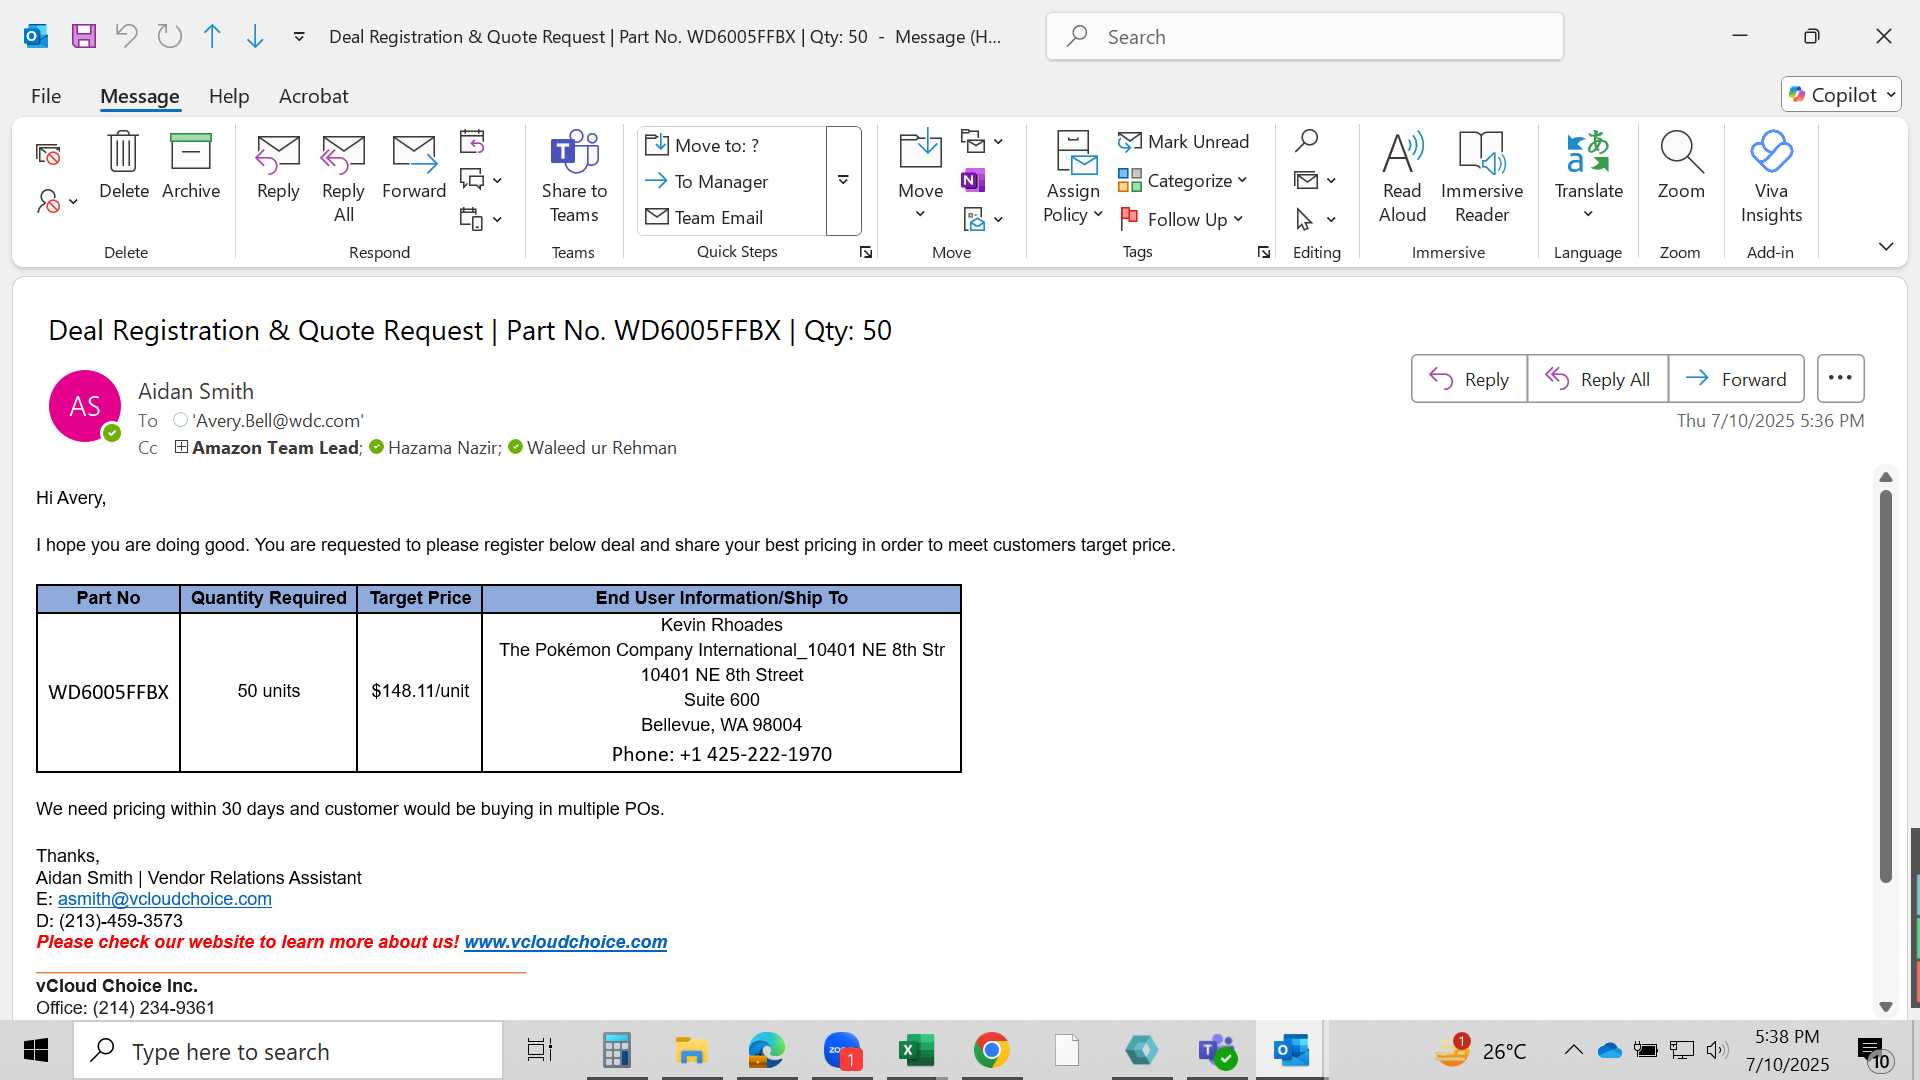Viewport: 1920px width, 1080px height.
Task: Open Microsoft Teams from the taskbar
Action: pos(1216,1051)
